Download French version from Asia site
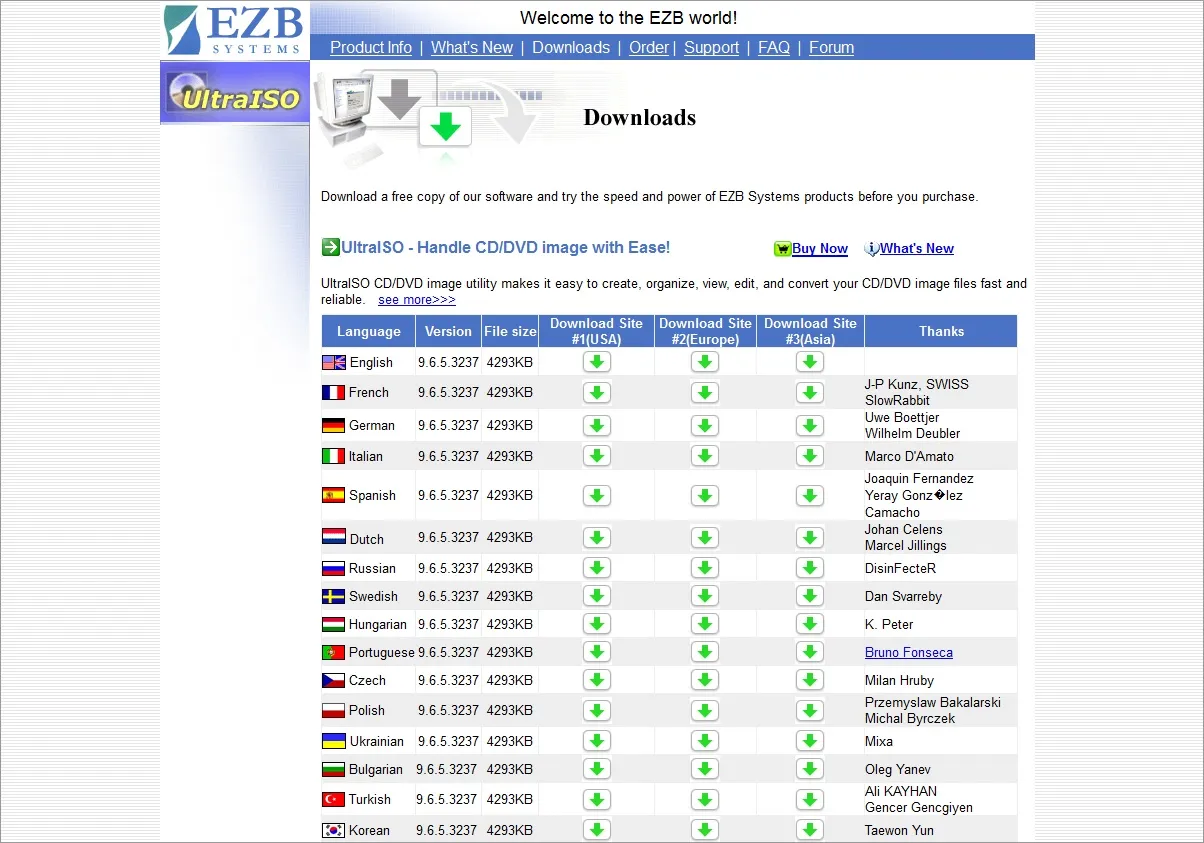Screen dimensions: 1204x843 (x=810, y=392)
